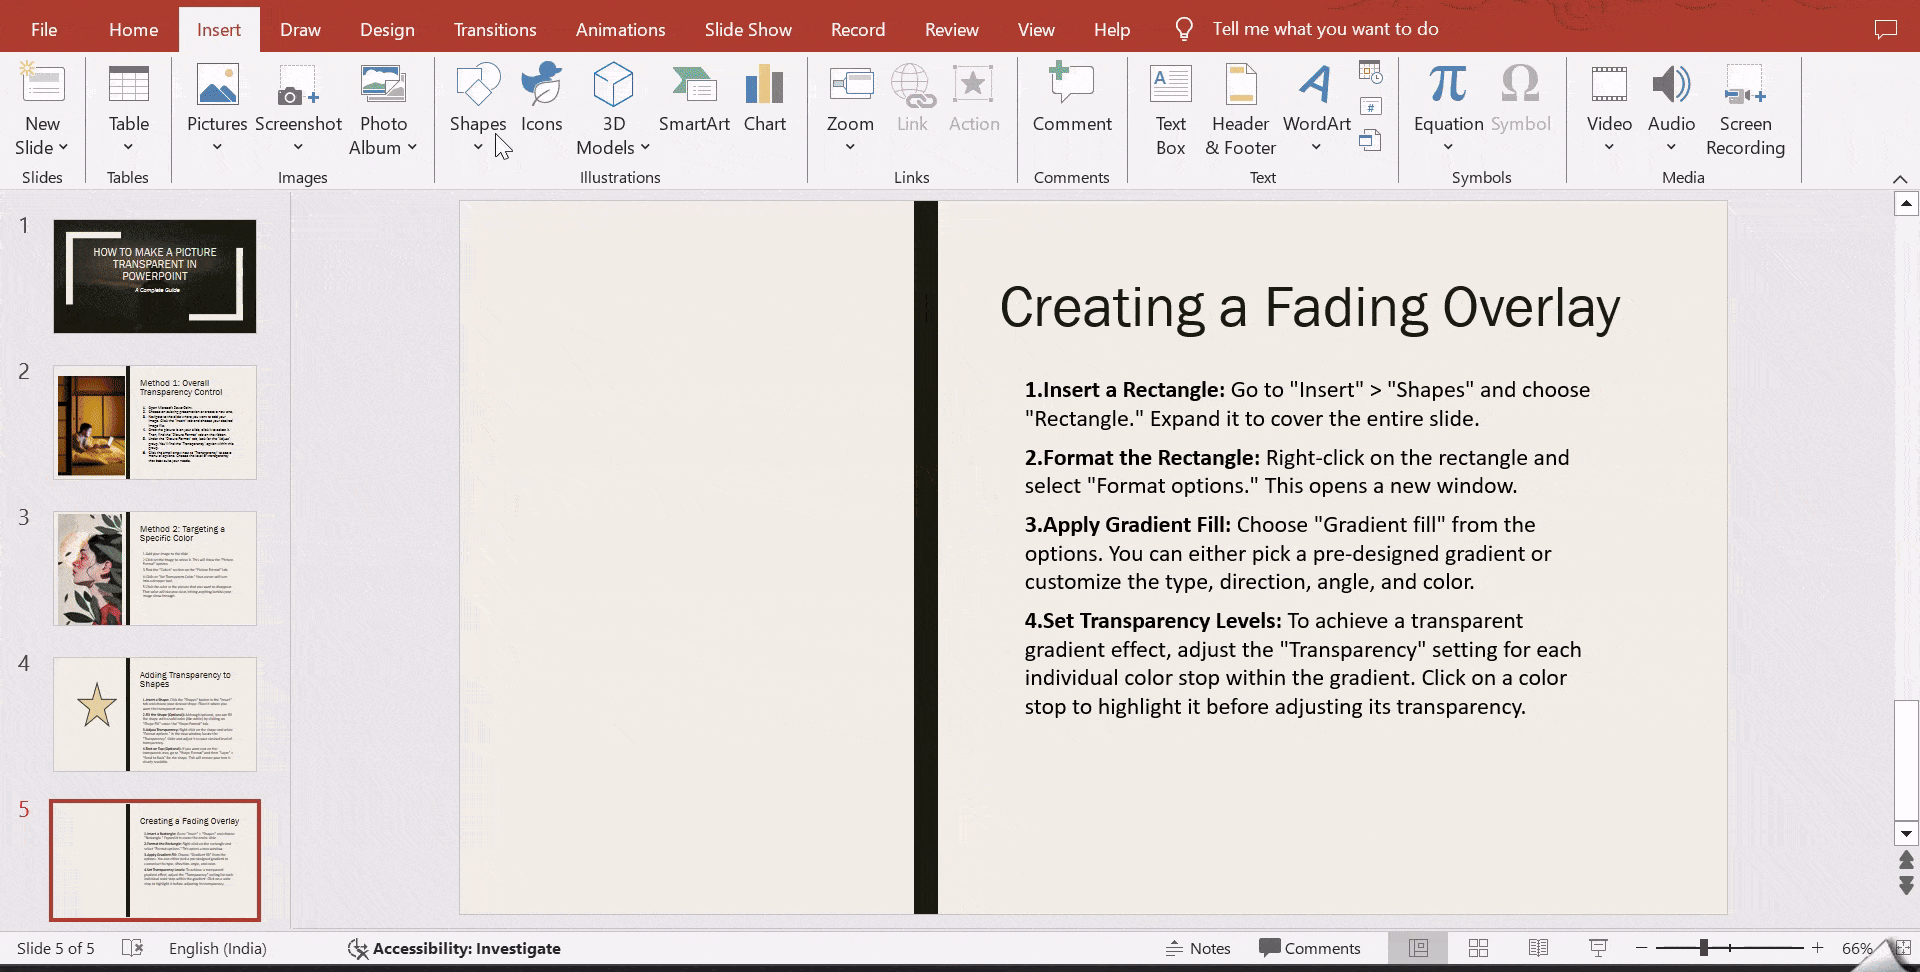Select slide 3 thumbnail
The height and width of the screenshot is (972, 1920).
click(x=155, y=568)
